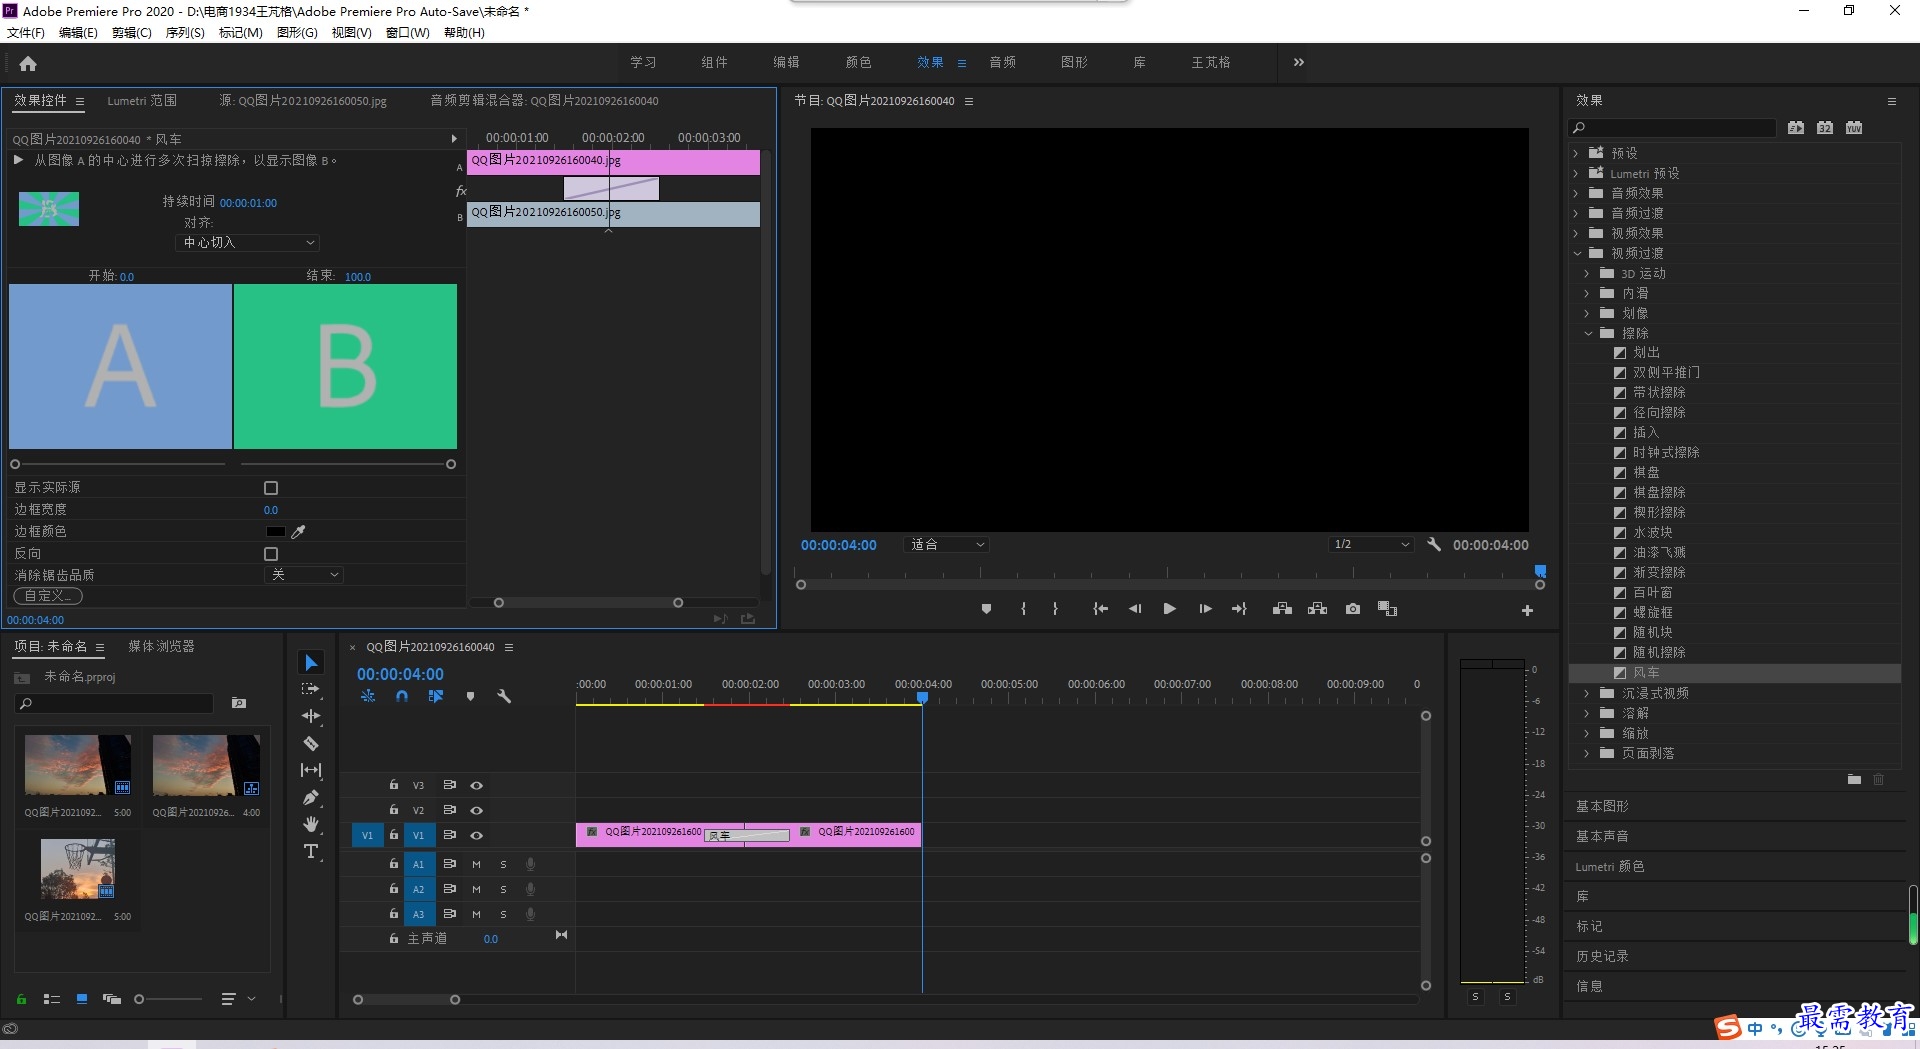
Task: Open the 历史记录 panel
Action: [1602, 956]
